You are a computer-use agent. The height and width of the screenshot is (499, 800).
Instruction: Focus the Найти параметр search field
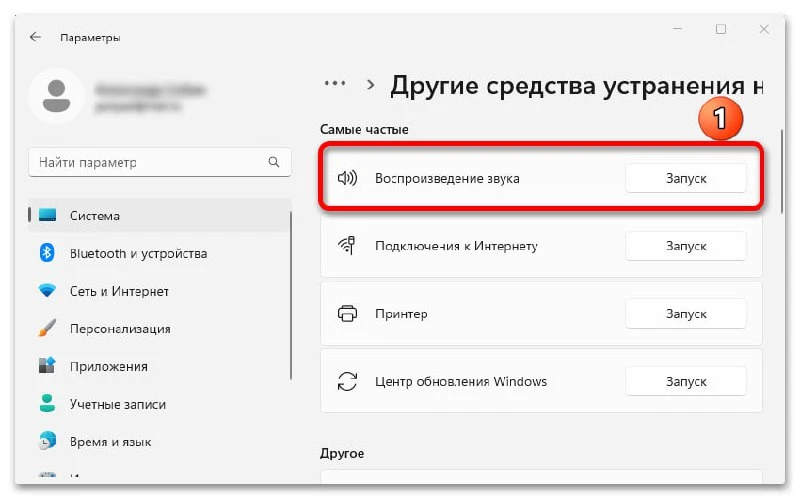click(160, 162)
